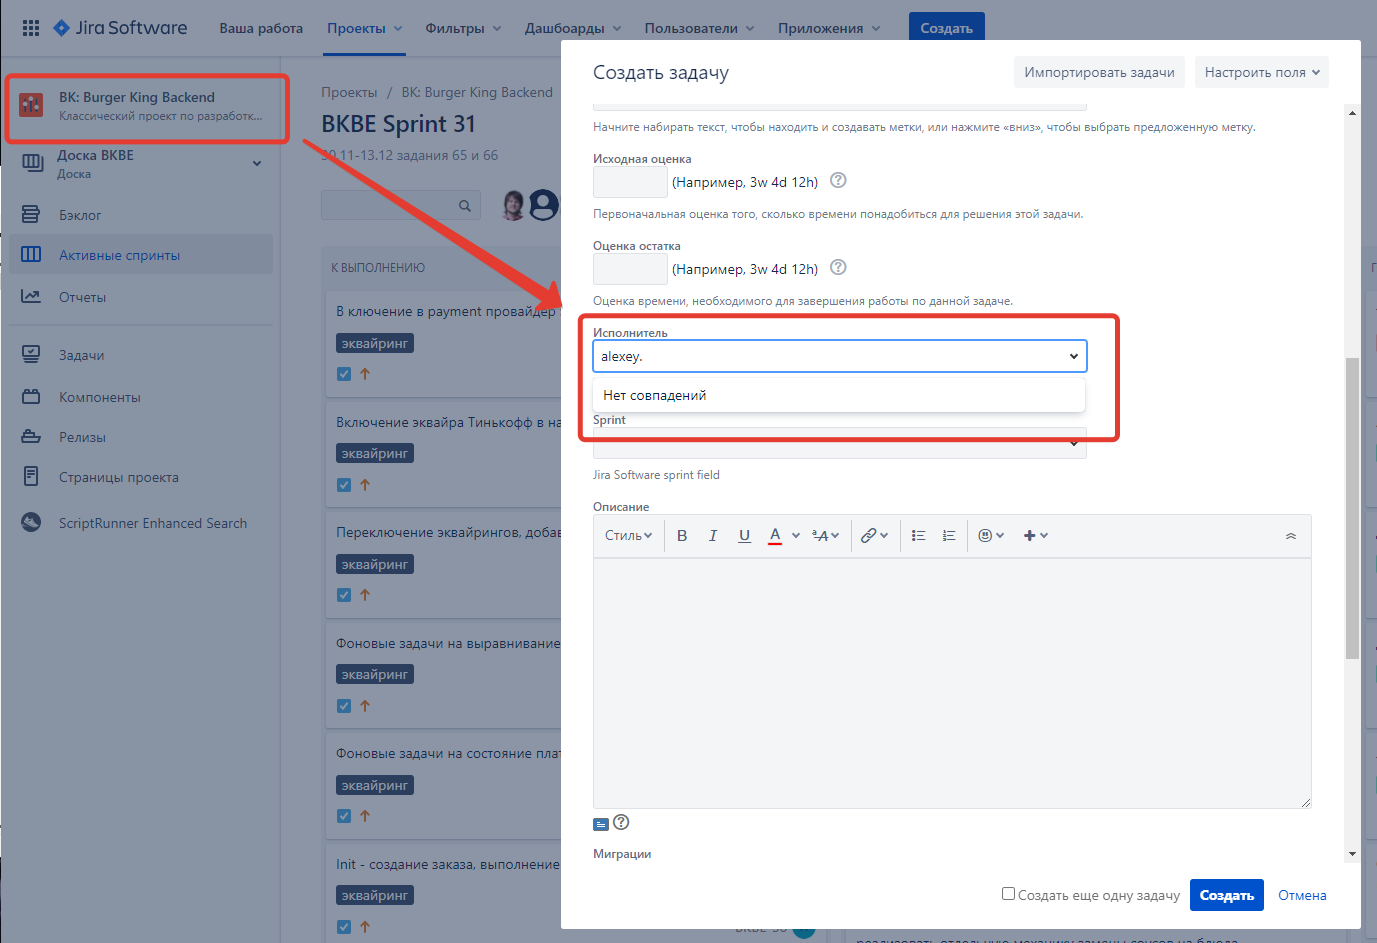Open the app switcher grid icon

[x=31, y=28]
